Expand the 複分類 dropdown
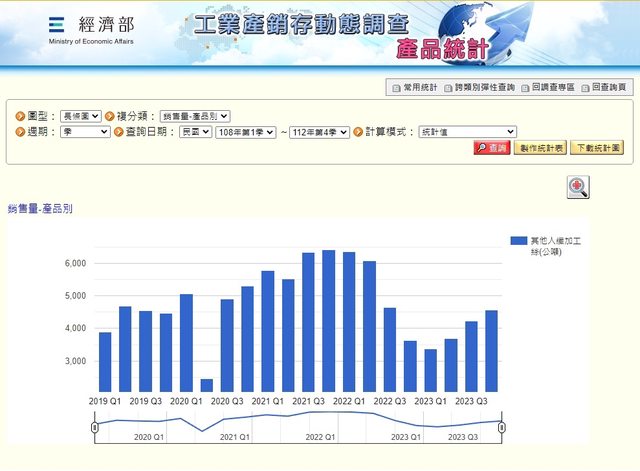The image size is (640, 471). (x=194, y=116)
